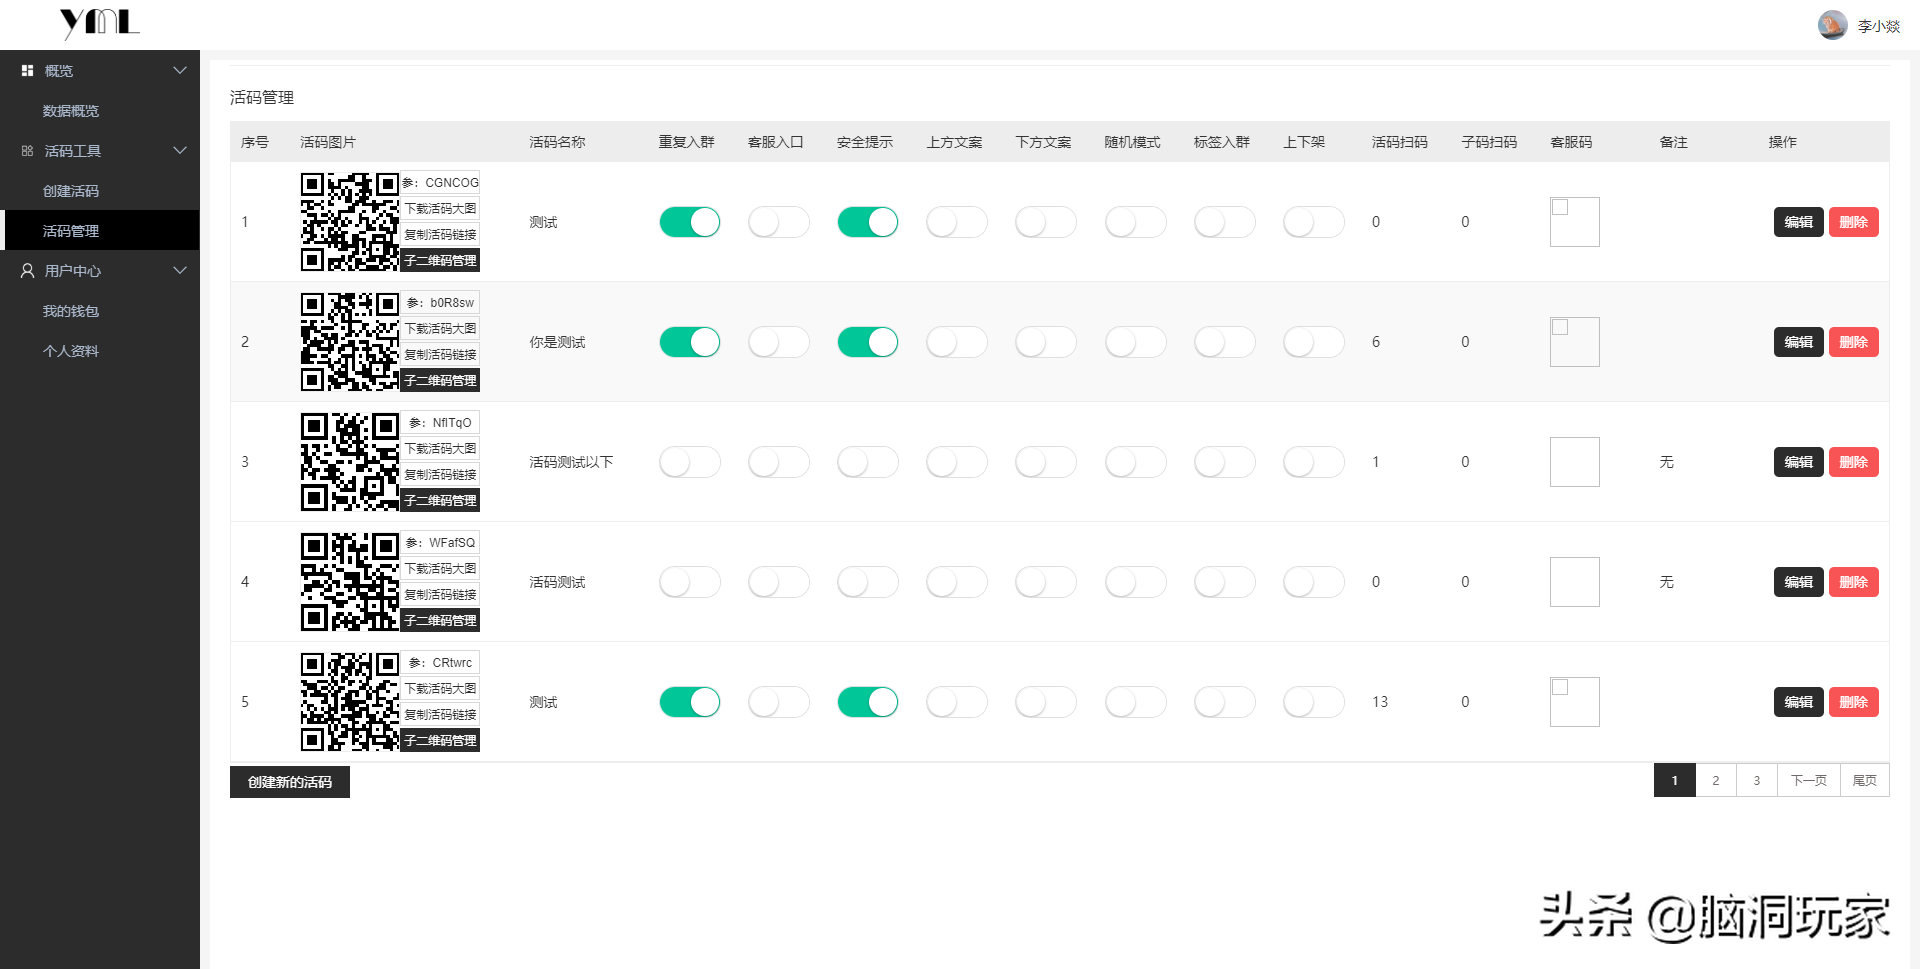Open QR code image for row 1
The image size is (1920, 969).
(x=350, y=222)
